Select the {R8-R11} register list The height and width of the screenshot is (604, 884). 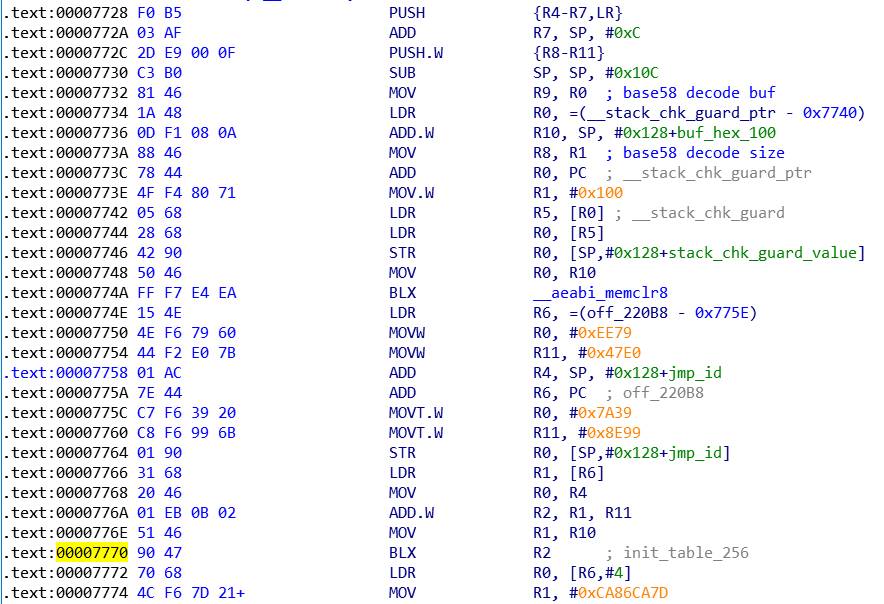point(569,53)
